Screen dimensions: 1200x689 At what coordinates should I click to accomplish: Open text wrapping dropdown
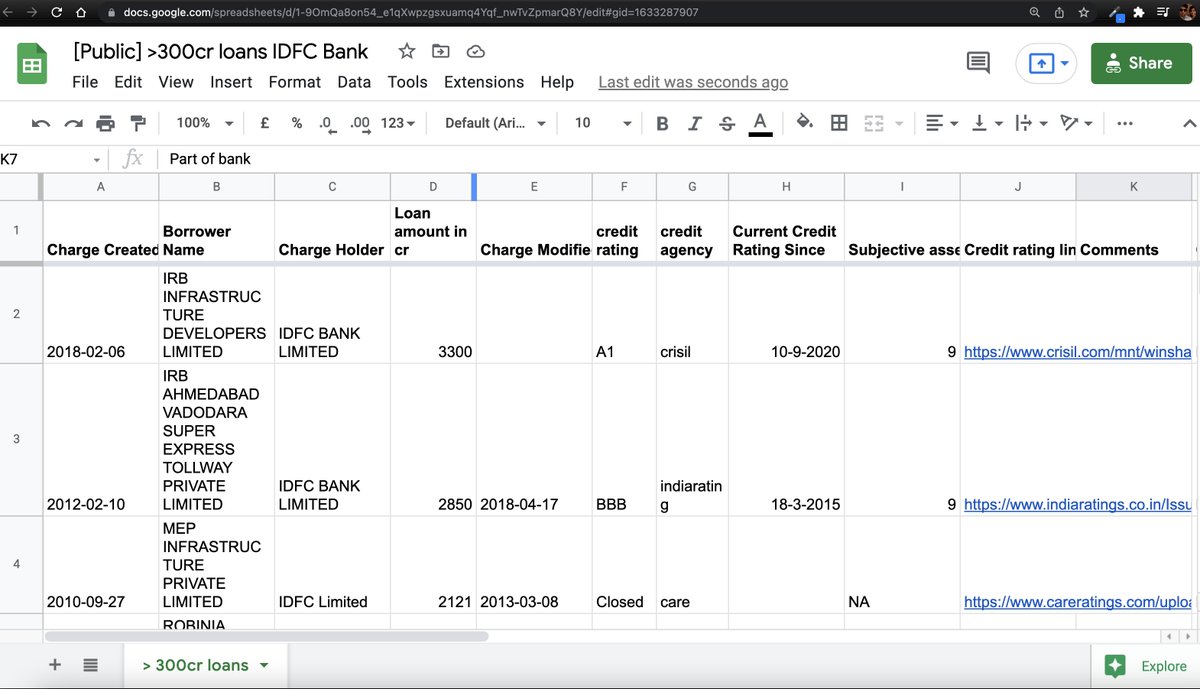click(1029, 123)
